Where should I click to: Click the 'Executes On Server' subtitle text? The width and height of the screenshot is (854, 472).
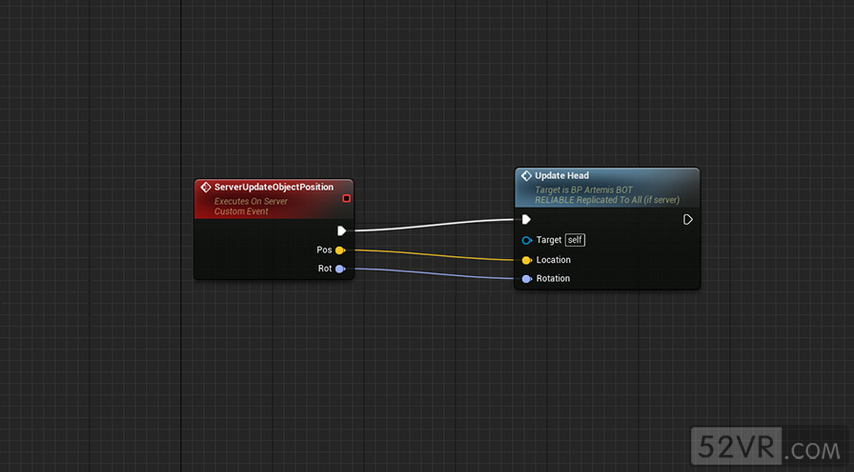pos(251,202)
